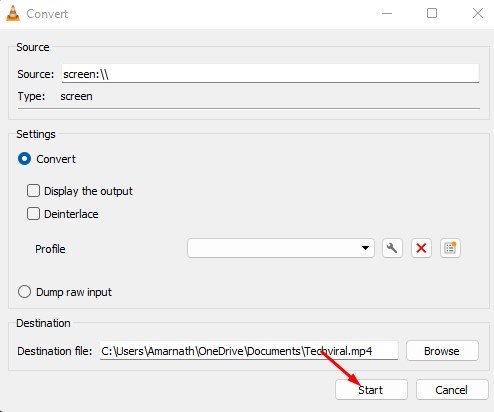Image resolution: width=494 pixels, height=412 pixels.
Task: Click the Deinterlace label text
Action: point(71,214)
